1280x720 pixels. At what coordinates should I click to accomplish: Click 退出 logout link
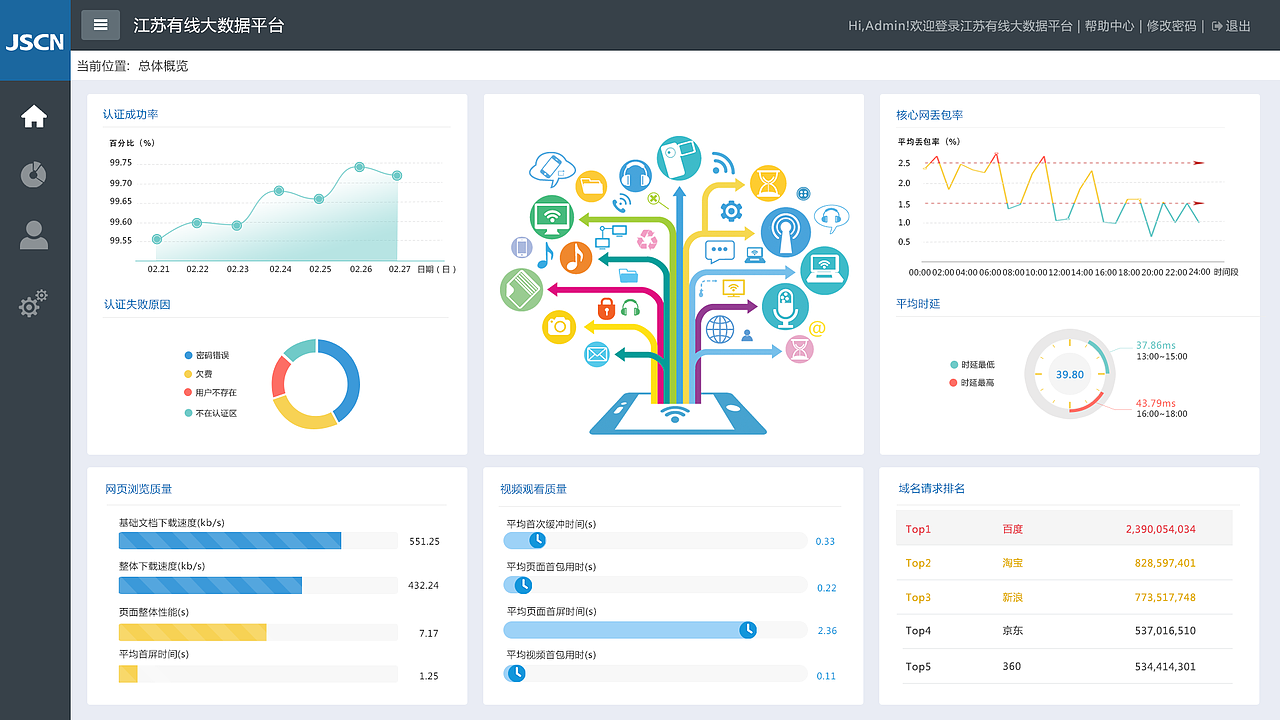coord(1238,26)
